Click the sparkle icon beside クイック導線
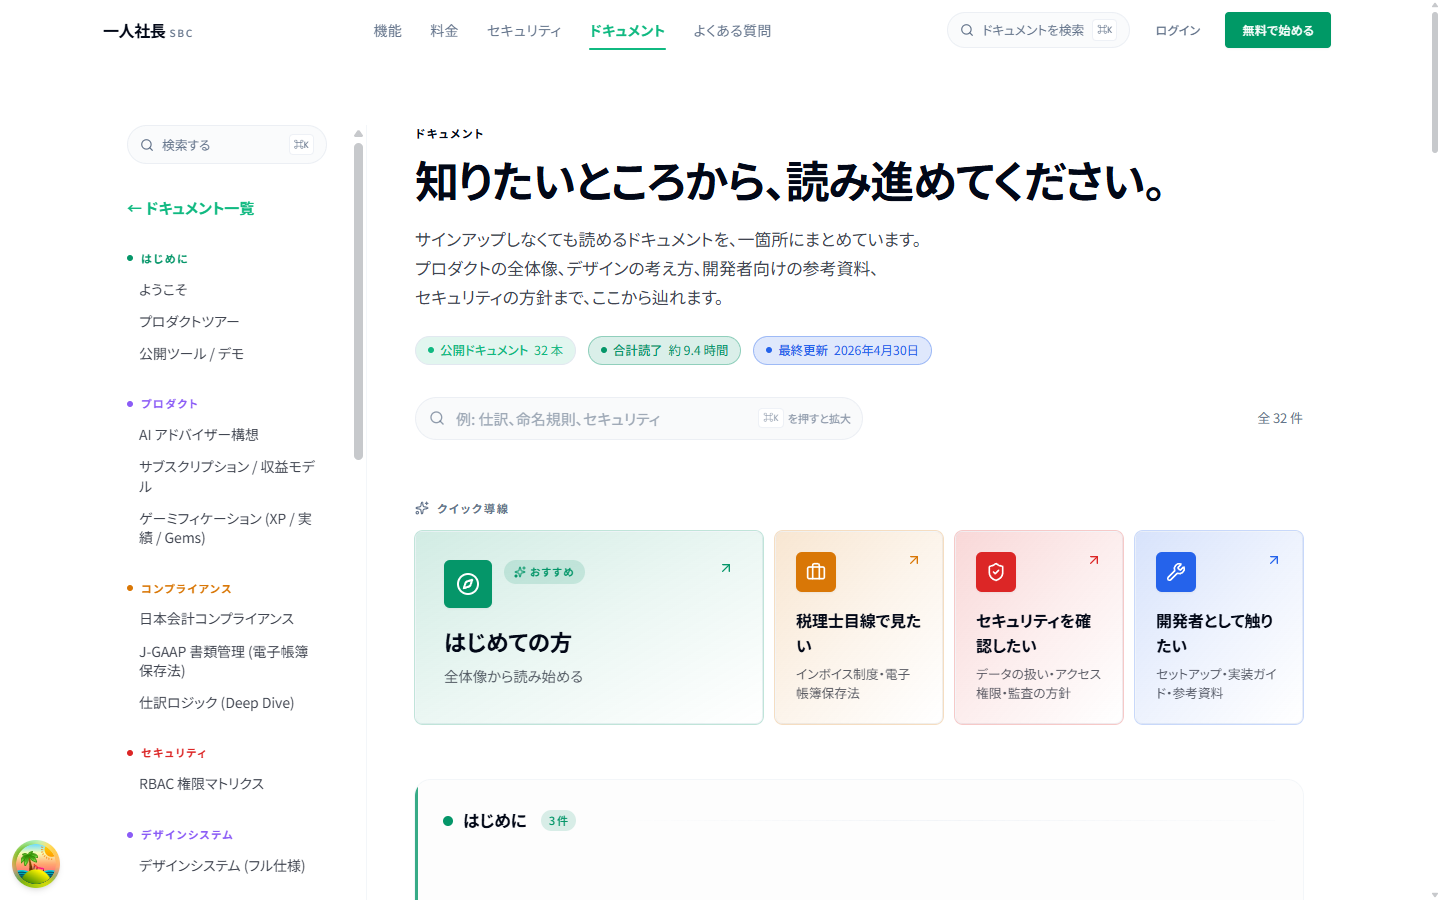This screenshot has width=1440, height=900. [x=422, y=508]
